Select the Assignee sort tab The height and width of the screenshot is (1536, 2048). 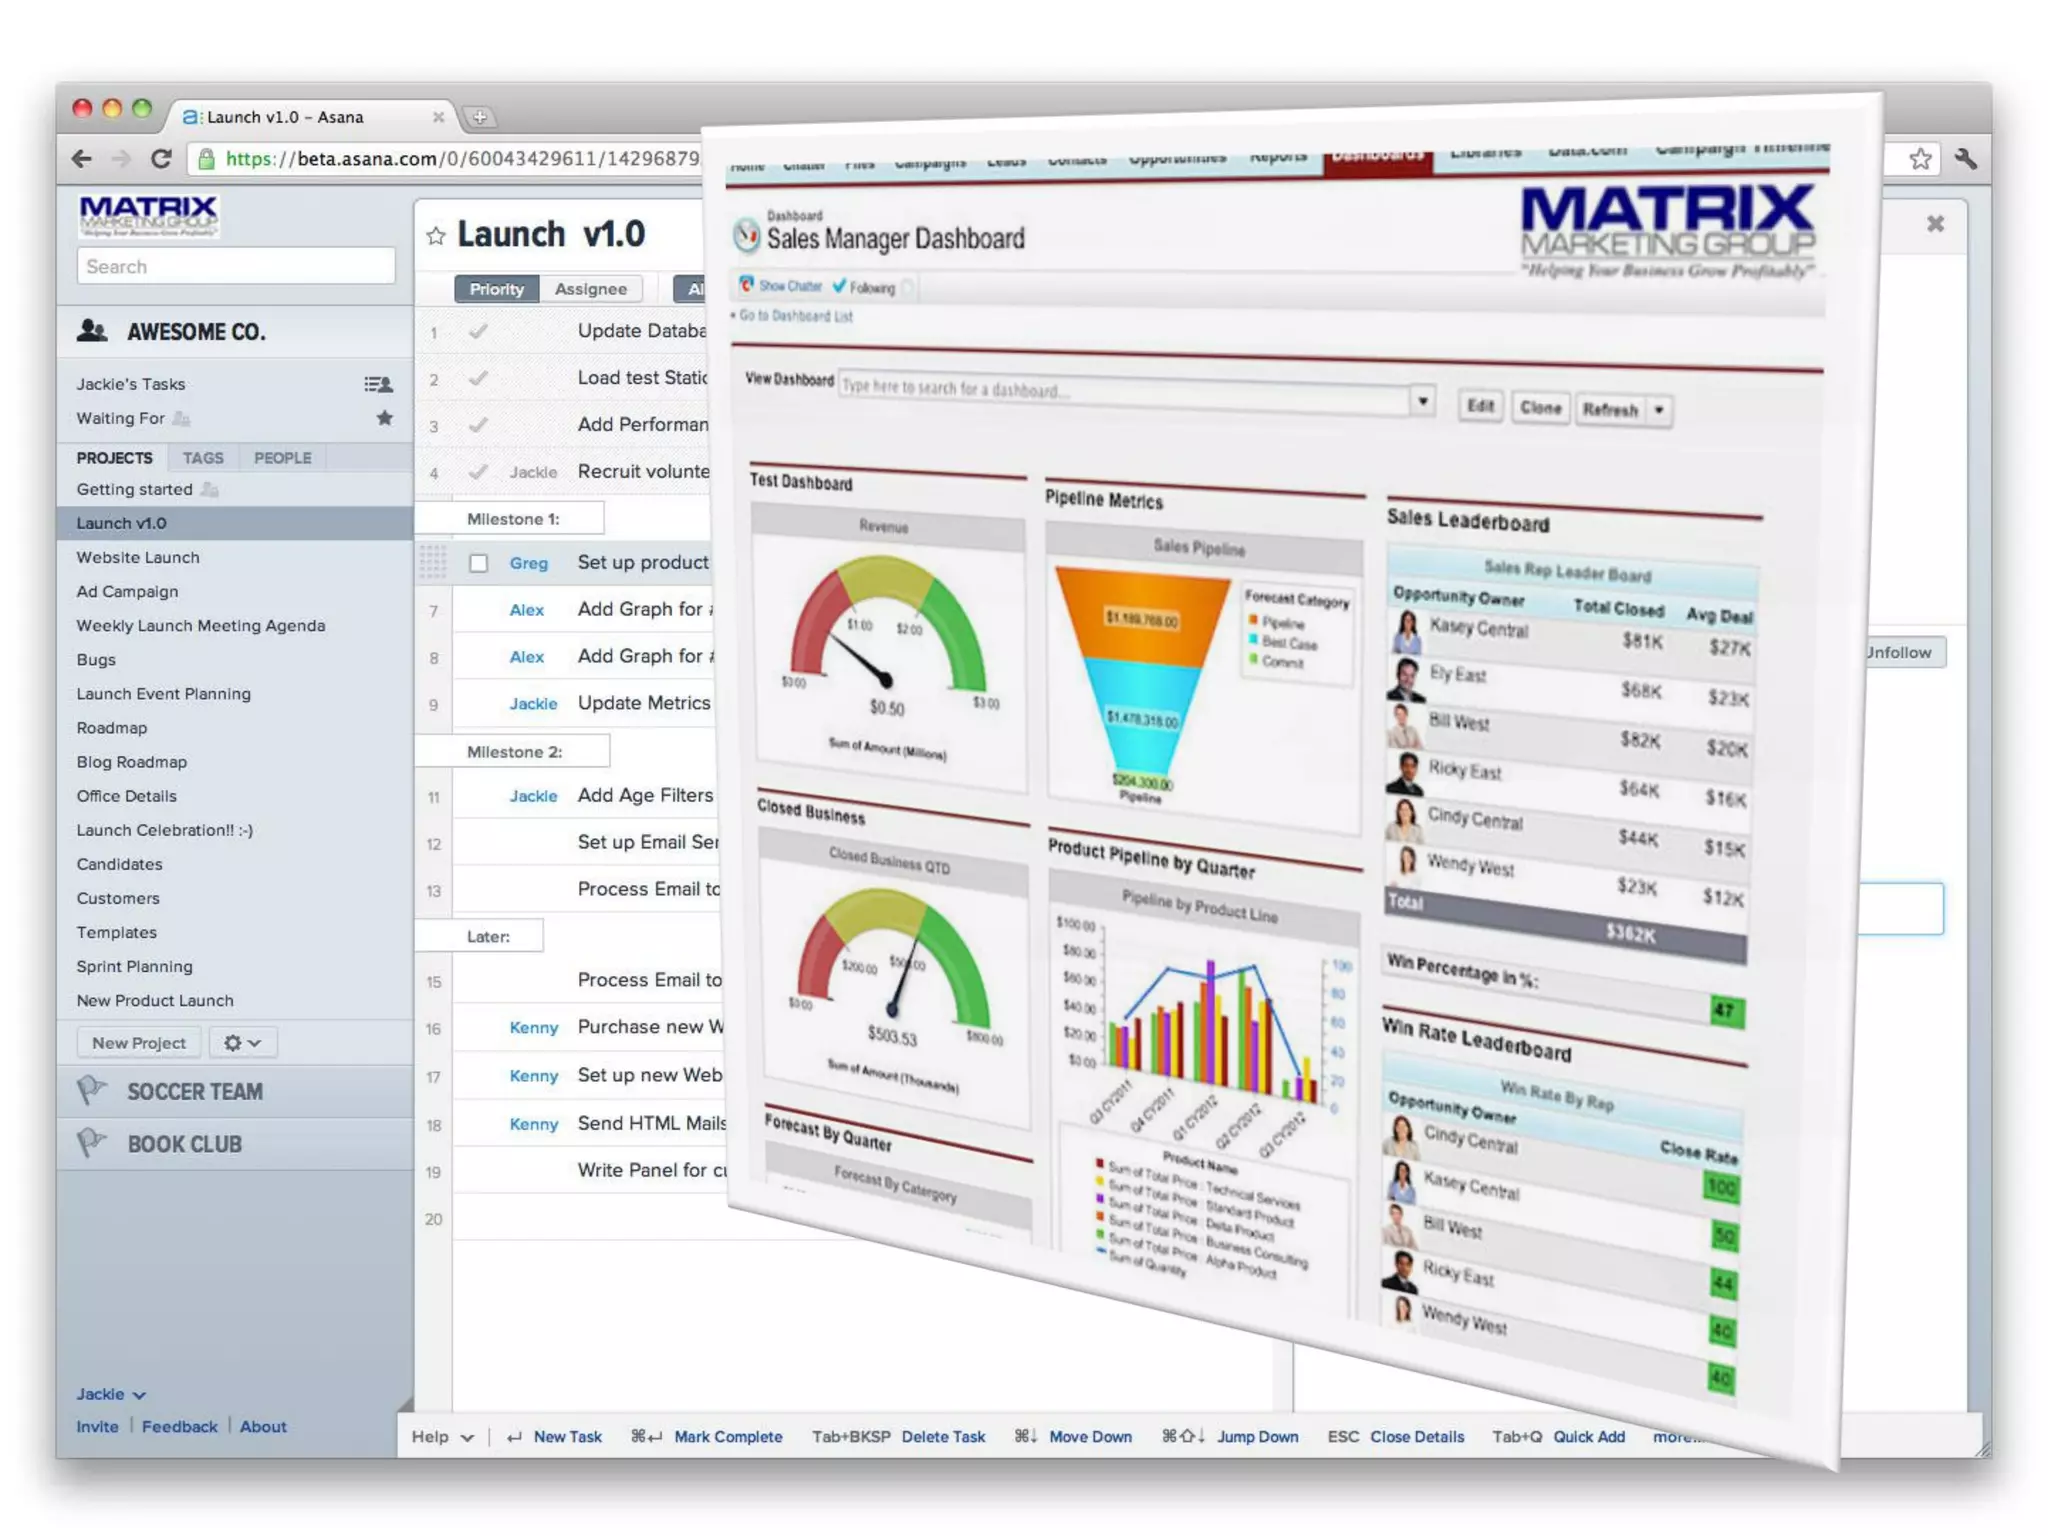(590, 289)
